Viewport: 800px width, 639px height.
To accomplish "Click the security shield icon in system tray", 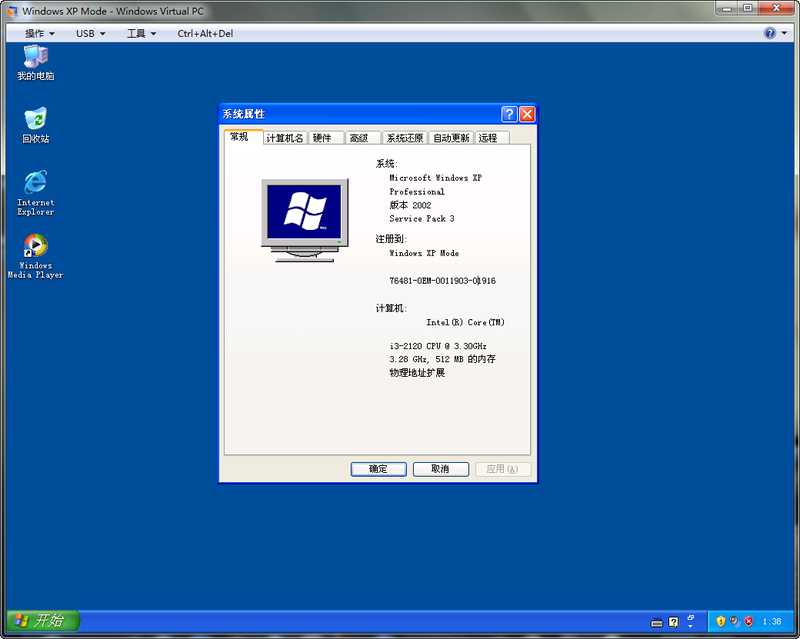I will point(720,621).
